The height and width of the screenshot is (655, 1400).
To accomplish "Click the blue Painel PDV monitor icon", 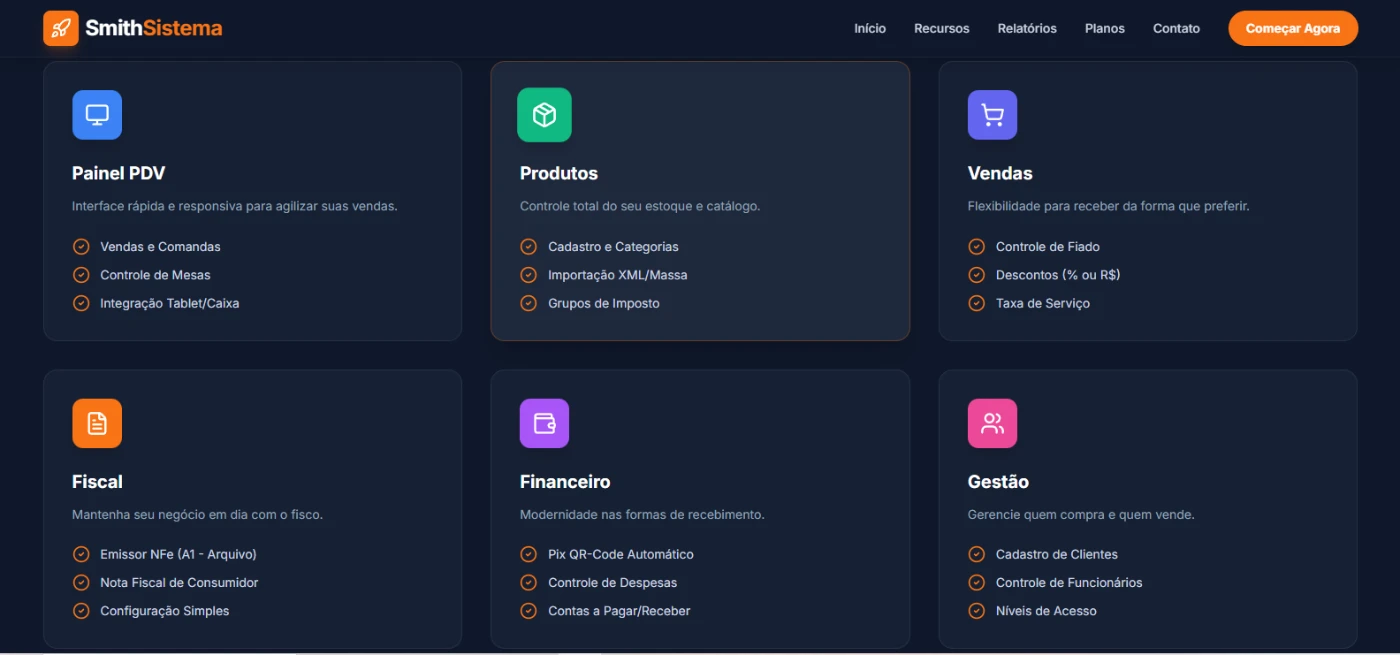I will tap(97, 115).
